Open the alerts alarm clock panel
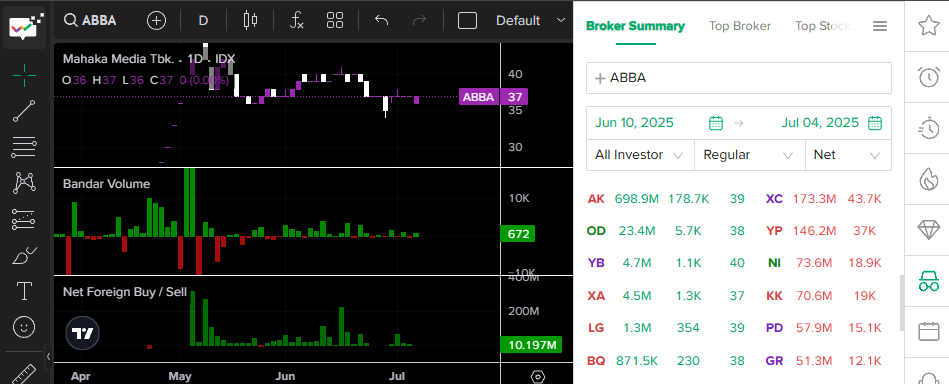This screenshot has width=949, height=384. click(x=928, y=77)
